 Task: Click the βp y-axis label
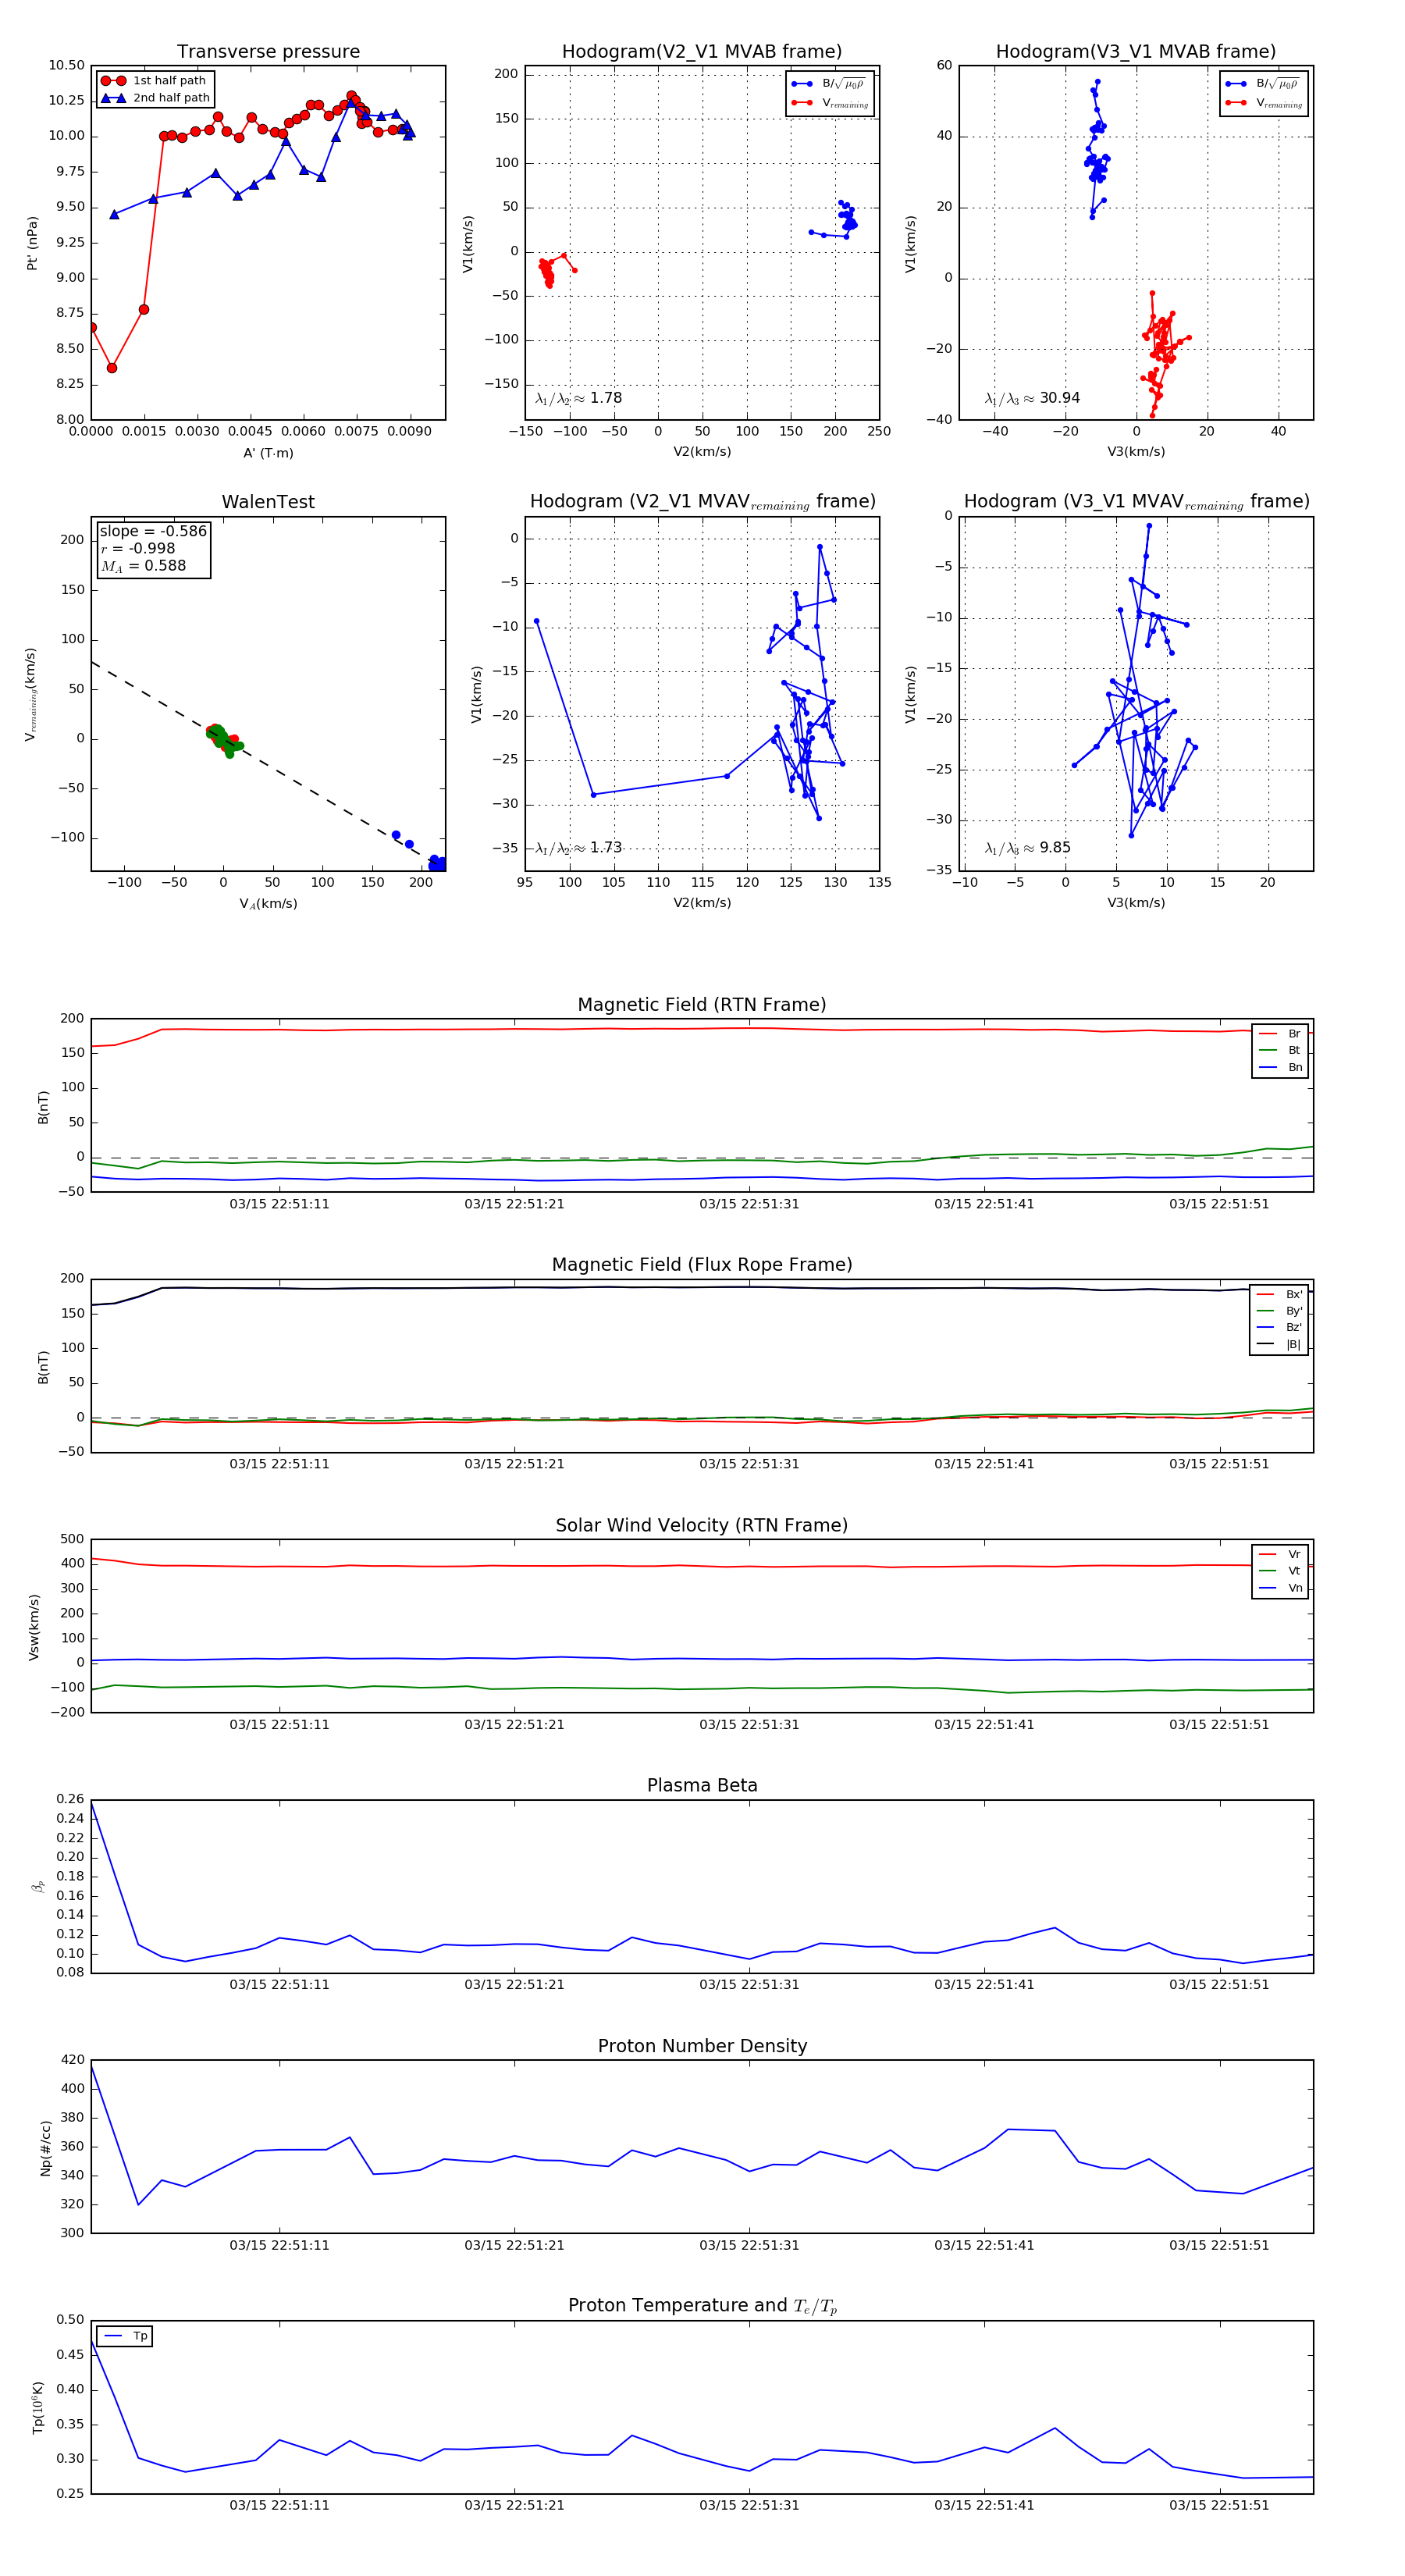[38, 1886]
